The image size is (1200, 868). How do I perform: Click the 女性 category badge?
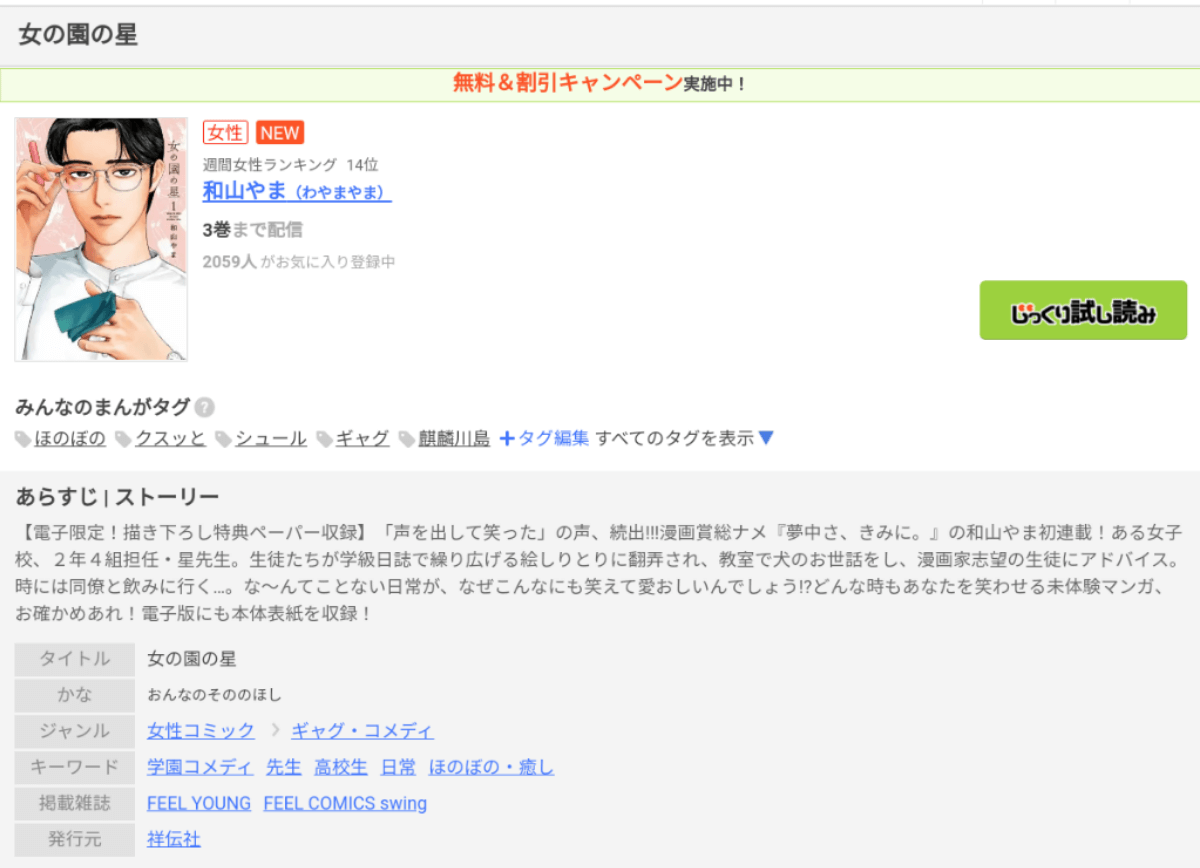pyautogui.click(x=225, y=132)
